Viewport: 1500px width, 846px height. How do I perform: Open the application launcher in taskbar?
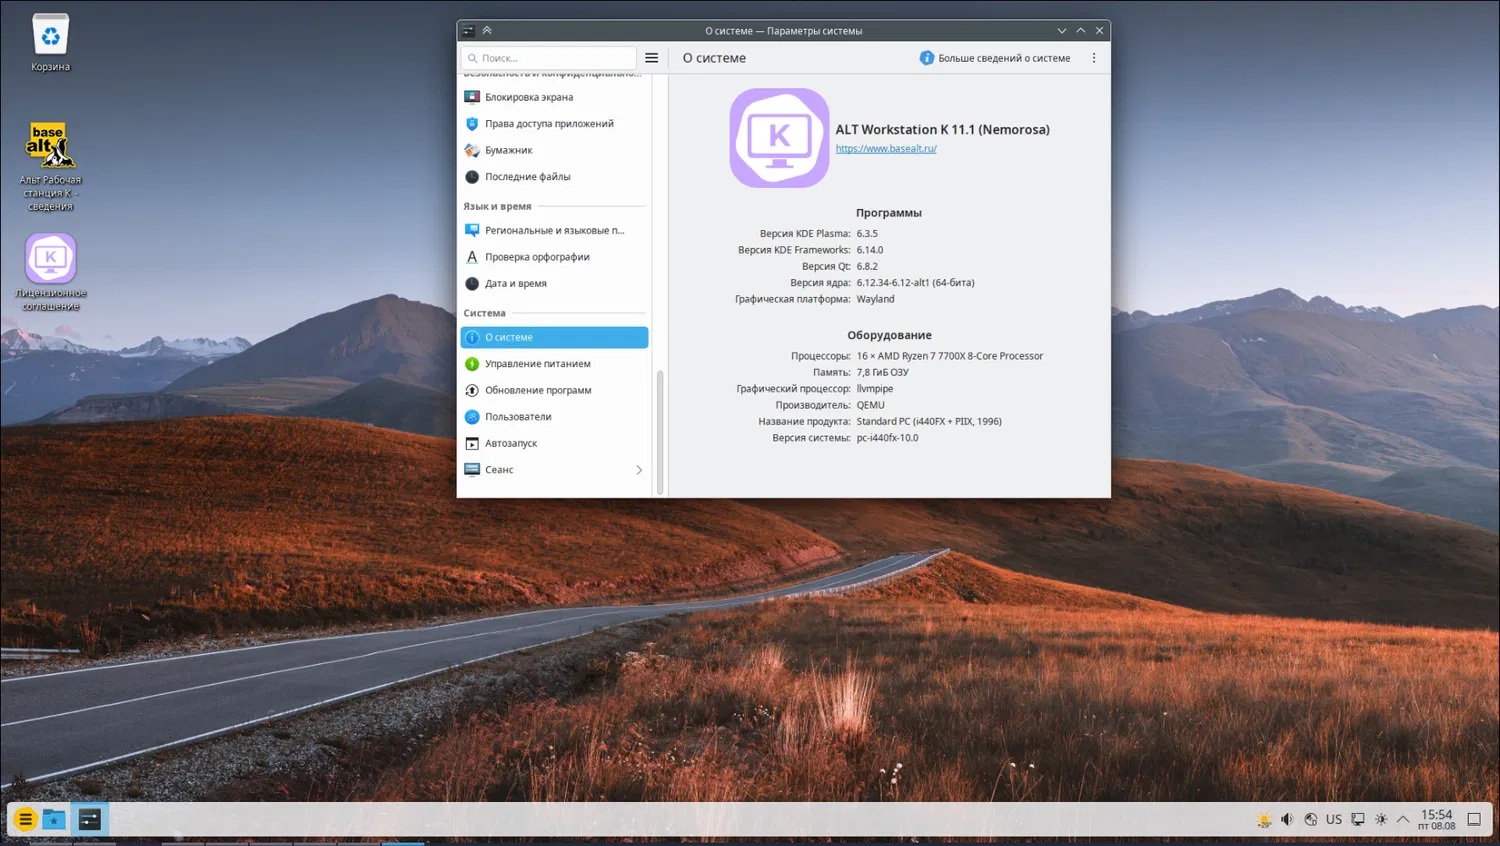25,820
